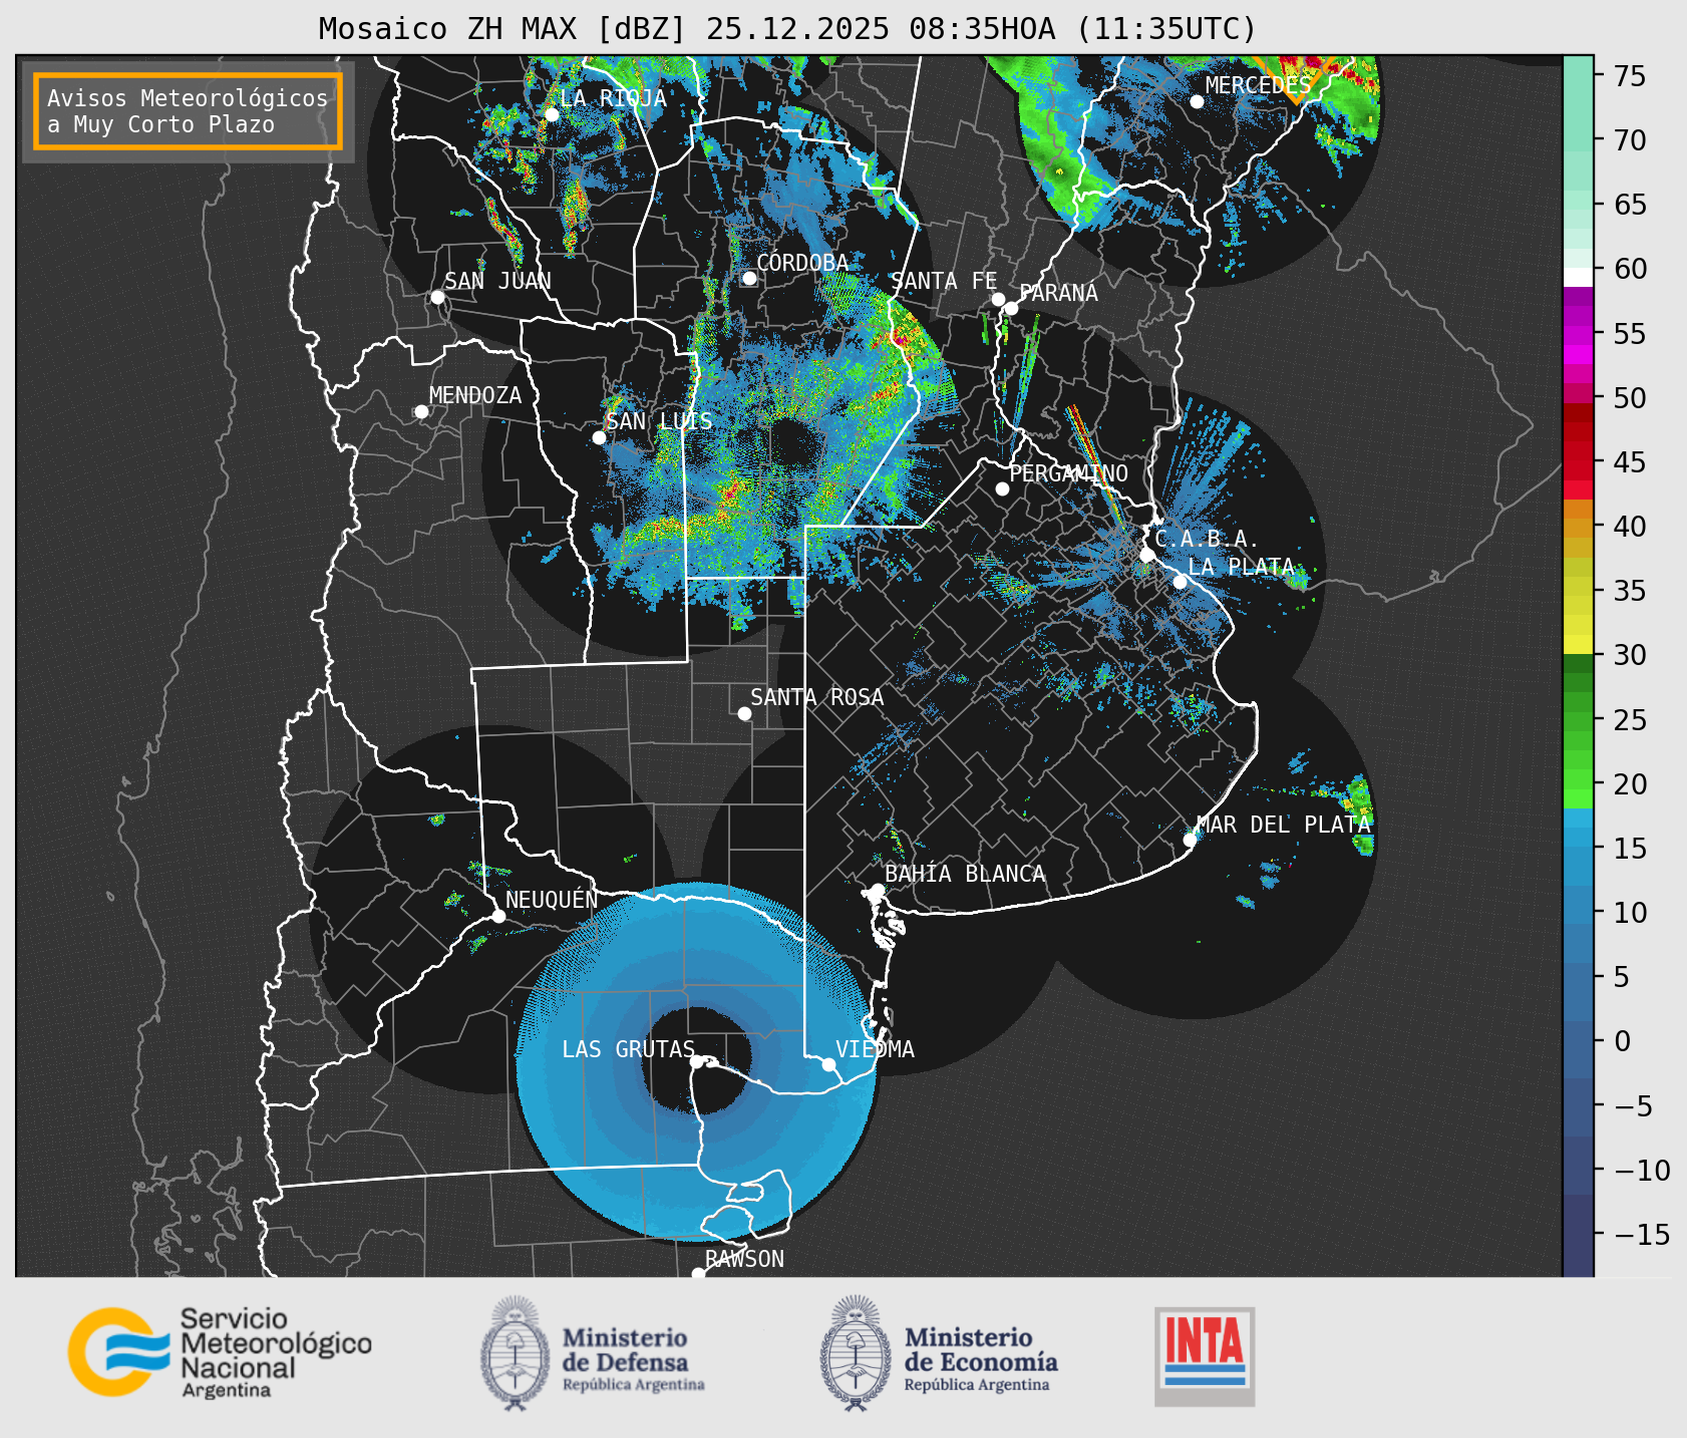This screenshot has width=1687, height=1438.
Task: Click the Avisos Meteorológicos a Muy Corto Plazo box
Action: (188, 111)
